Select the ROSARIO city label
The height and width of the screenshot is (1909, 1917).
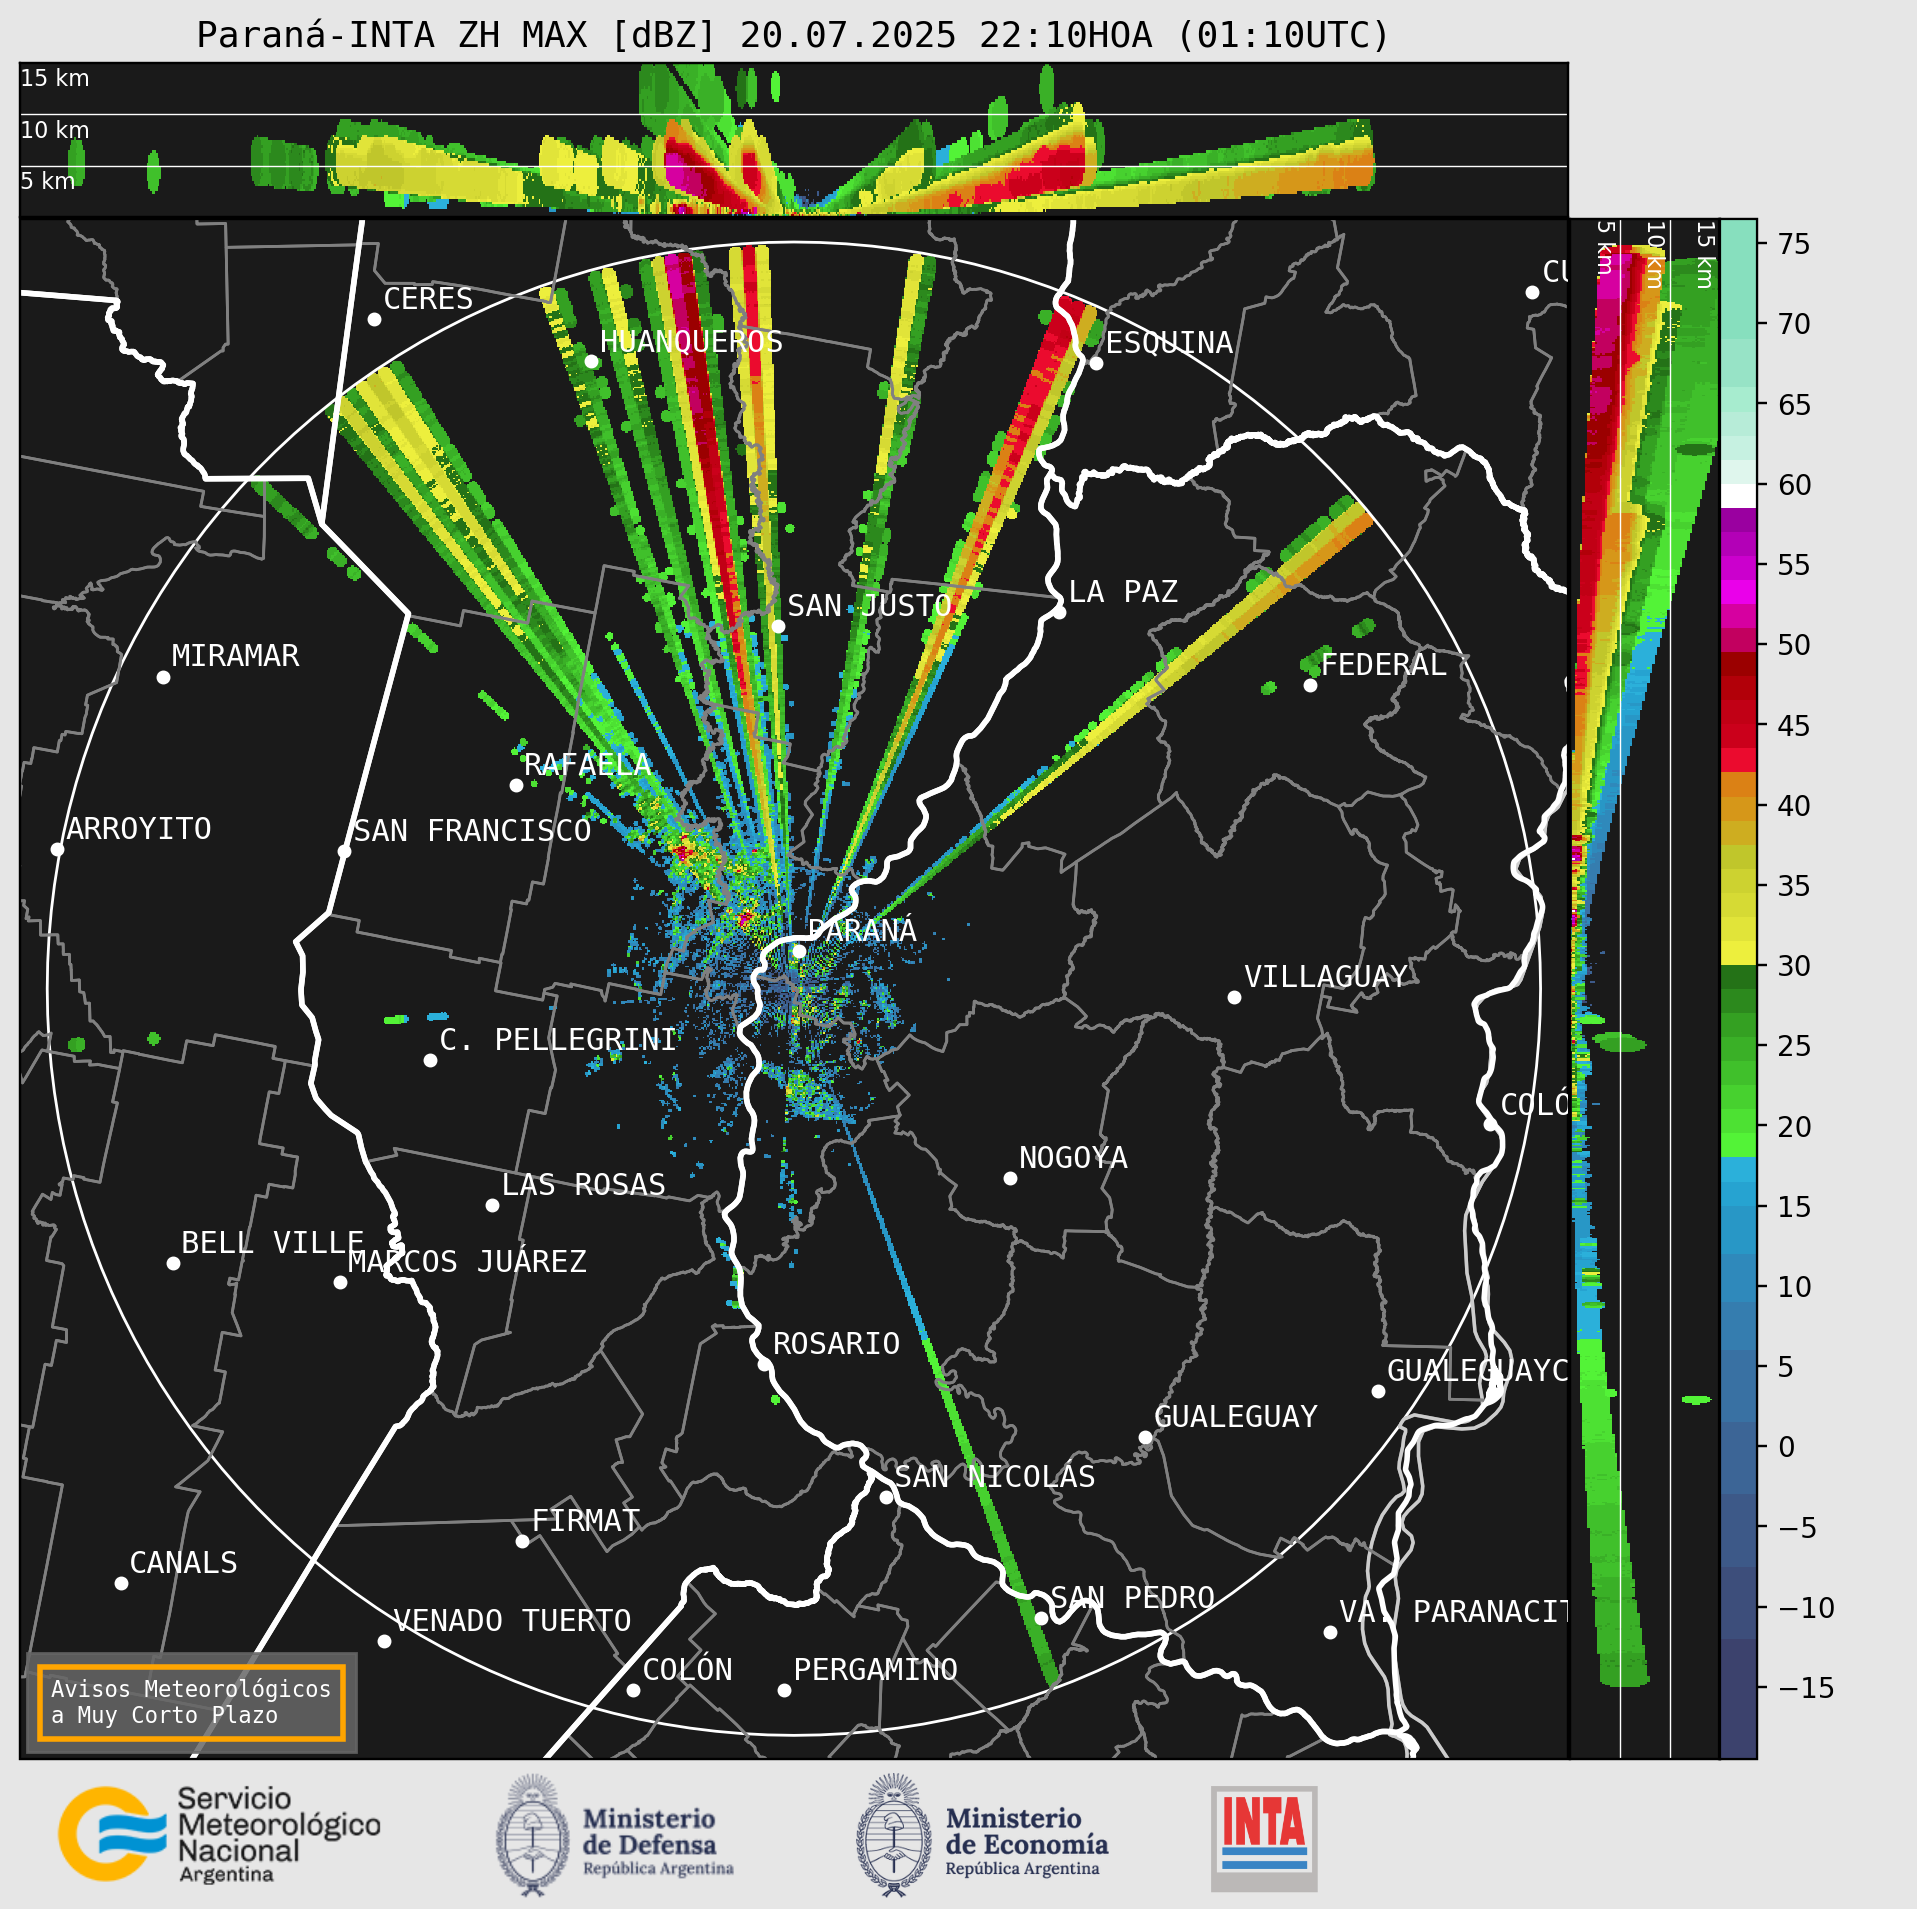point(836,1343)
